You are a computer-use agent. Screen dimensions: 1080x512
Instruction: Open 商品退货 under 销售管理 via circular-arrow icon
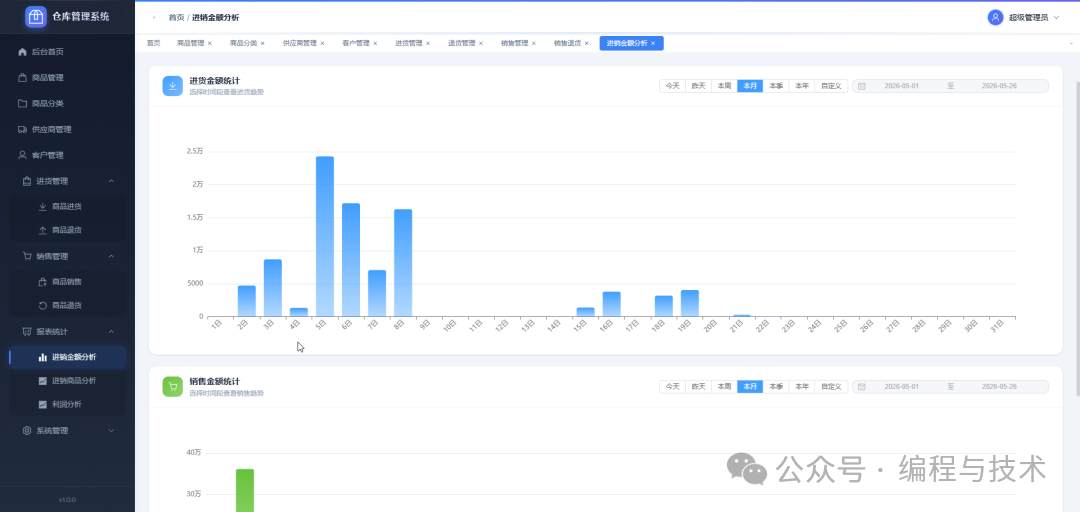point(43,305)
